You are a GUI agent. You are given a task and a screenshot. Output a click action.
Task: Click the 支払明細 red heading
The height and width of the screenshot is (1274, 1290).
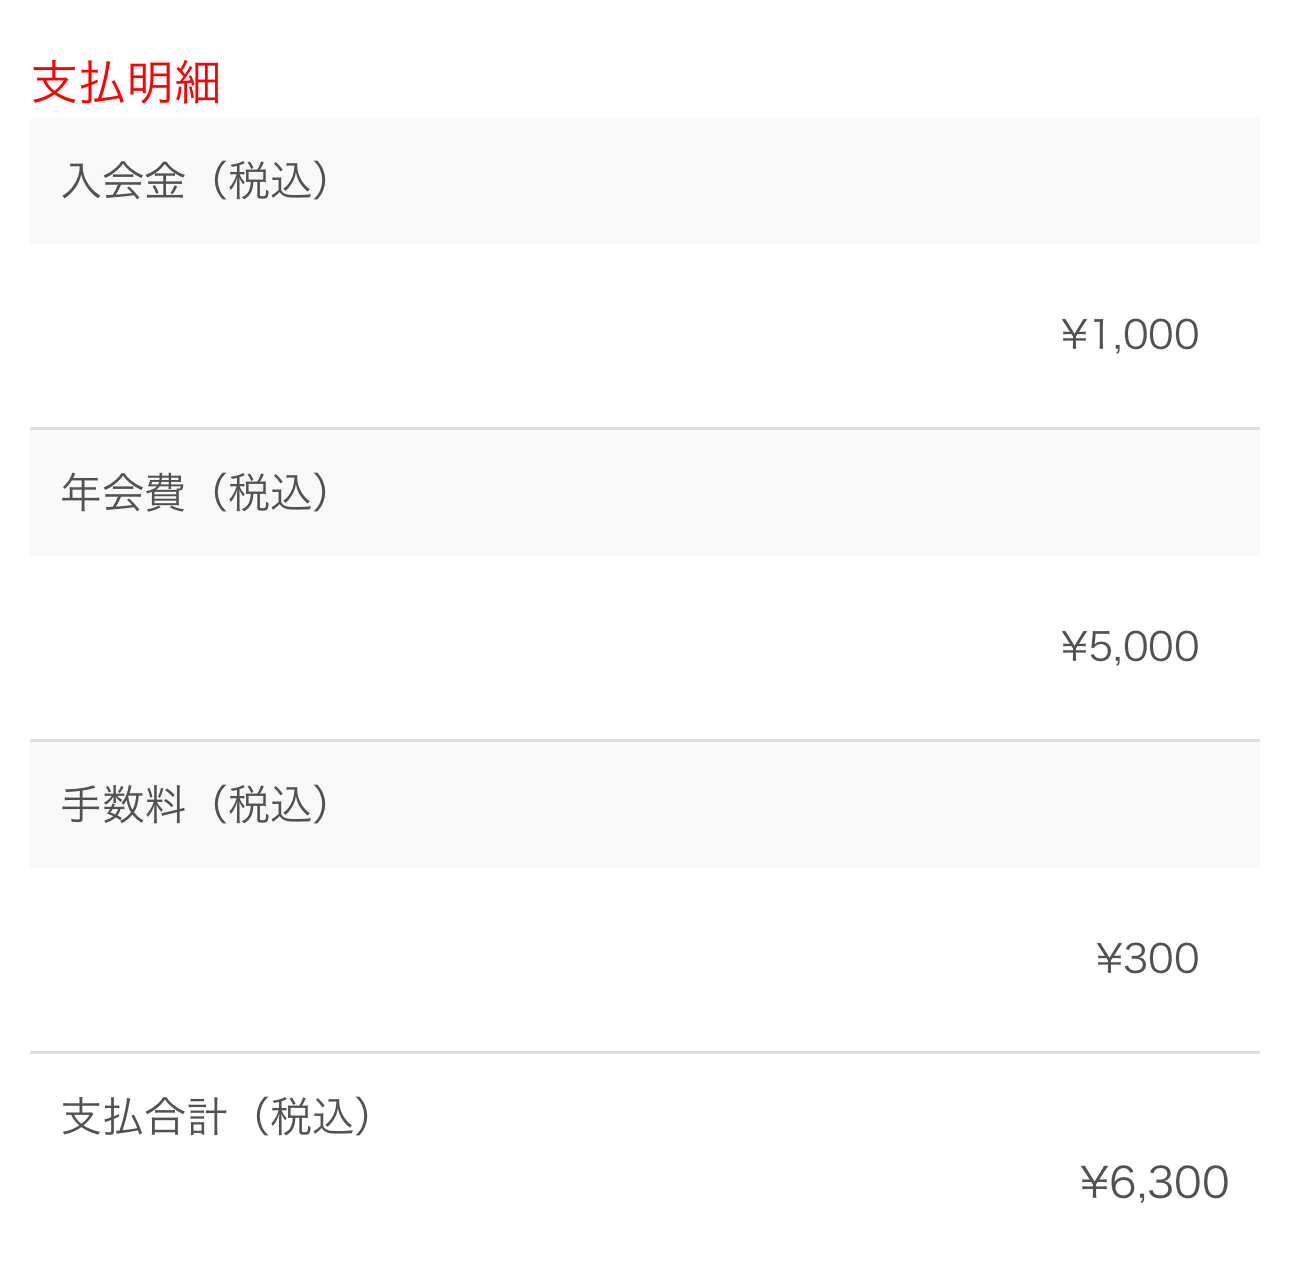tap(126, 82)
